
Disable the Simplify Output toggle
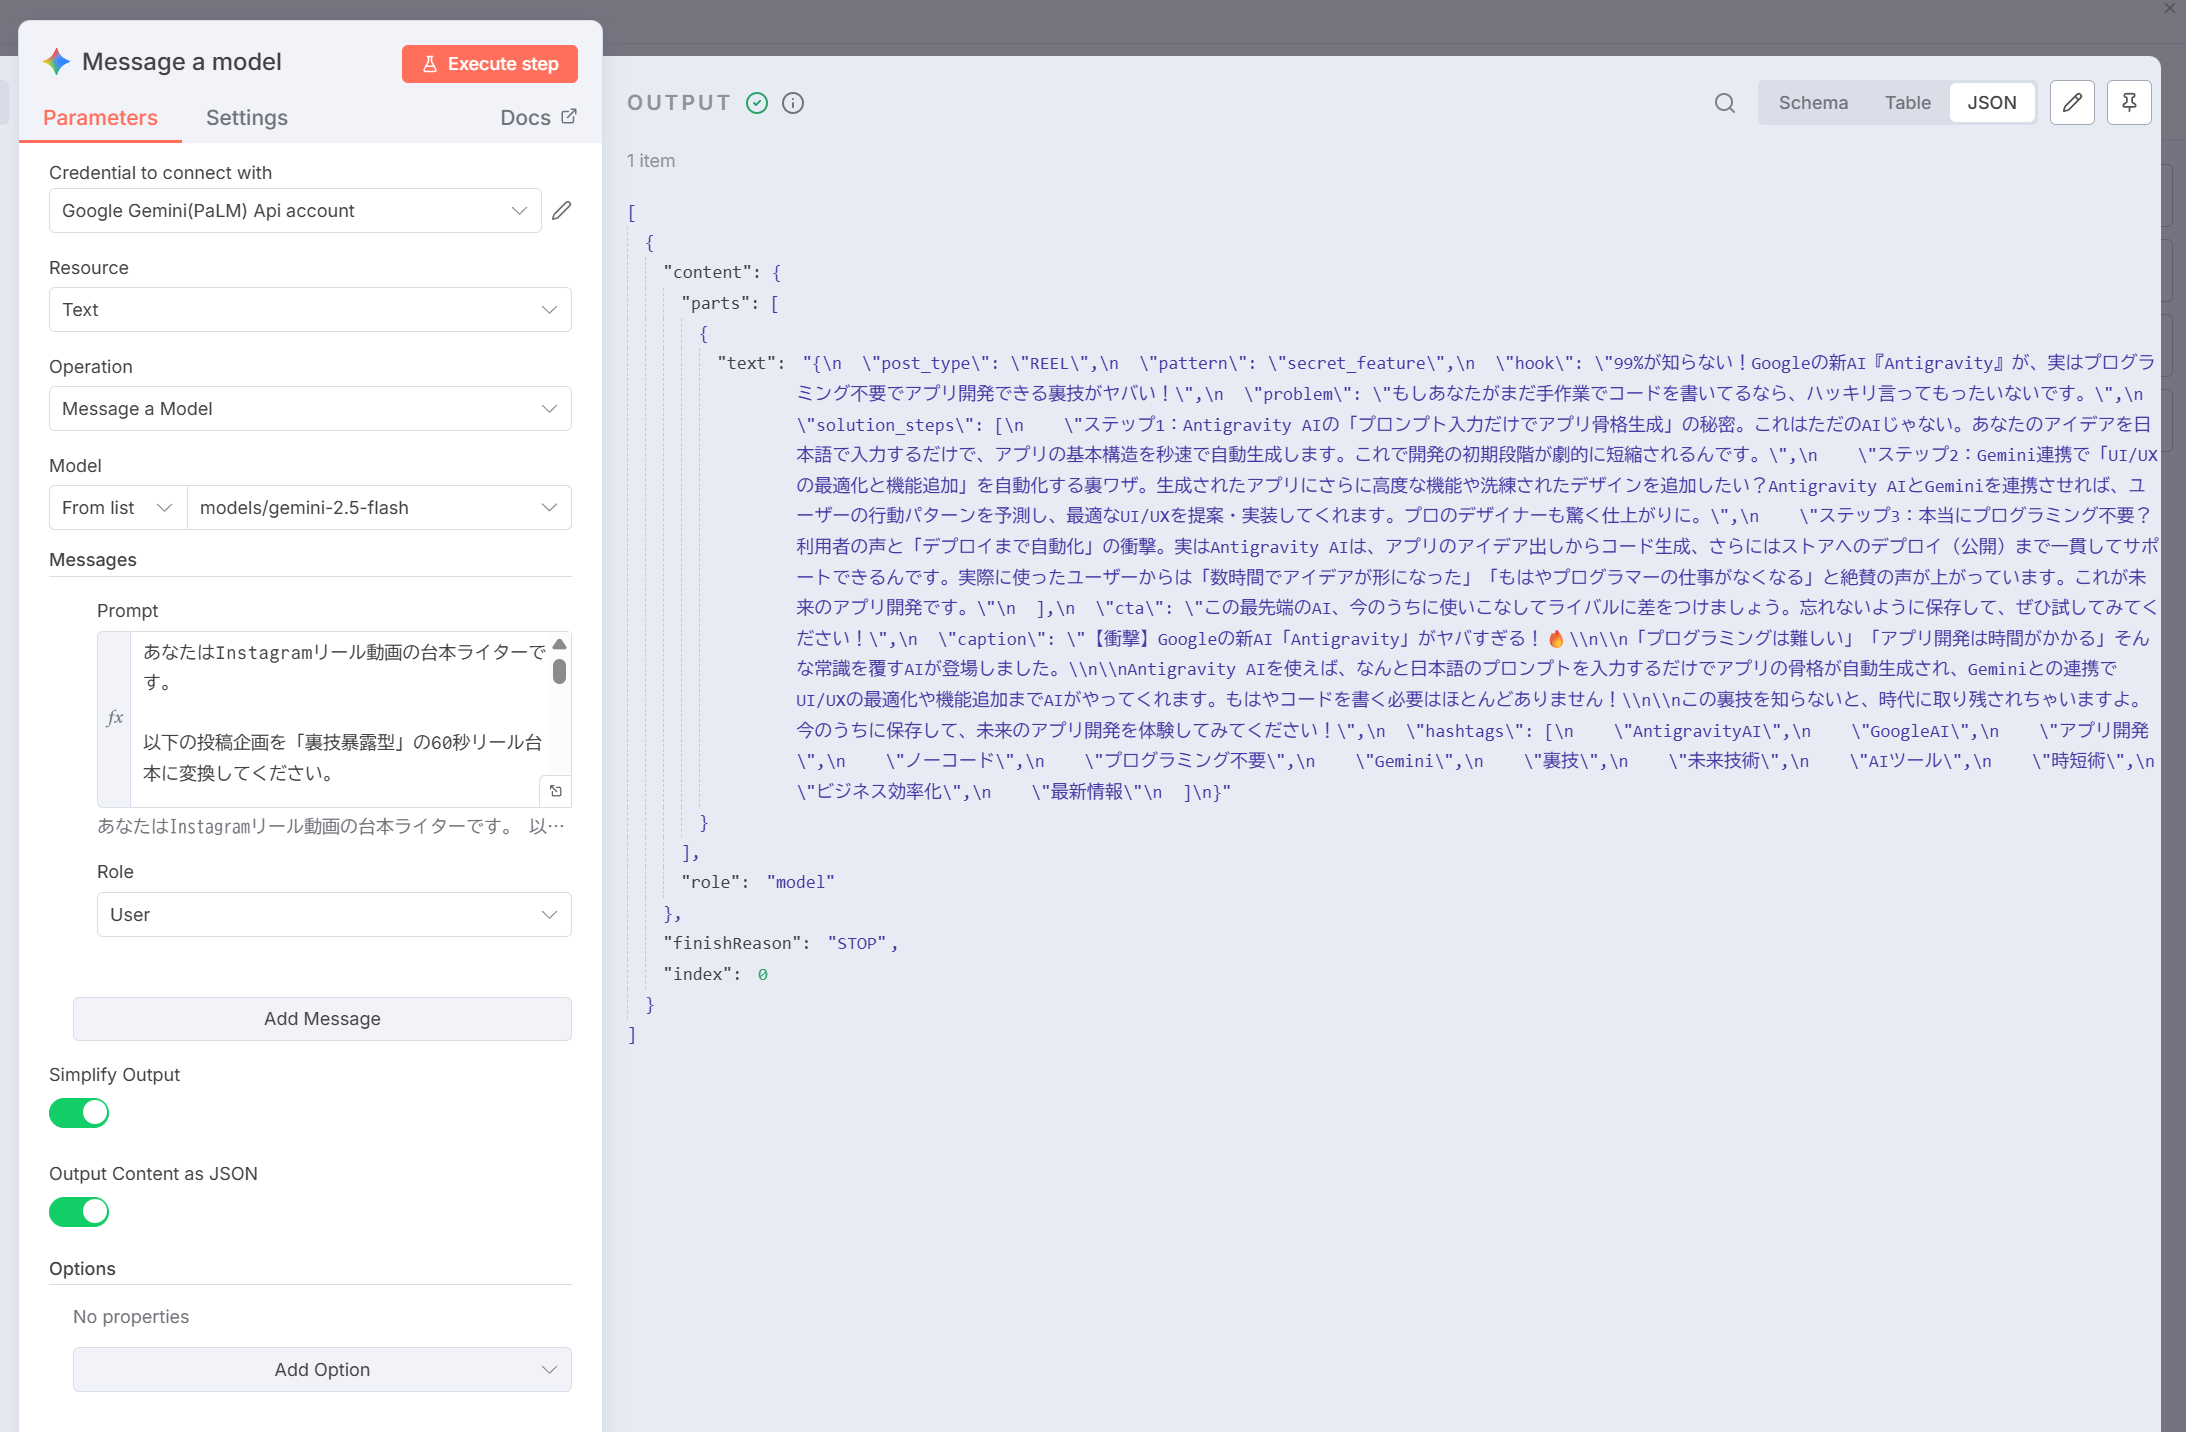(79, 1112)
